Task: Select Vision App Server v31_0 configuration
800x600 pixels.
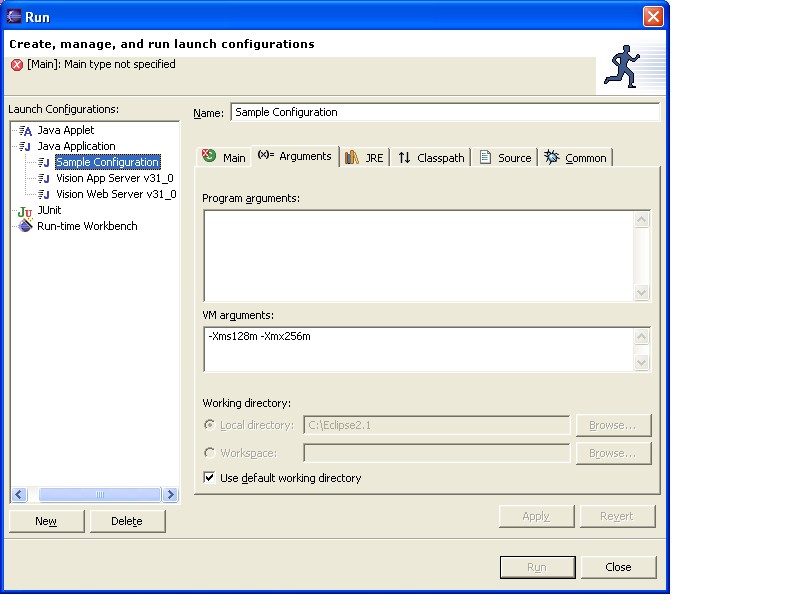Action: pos(115,179)
